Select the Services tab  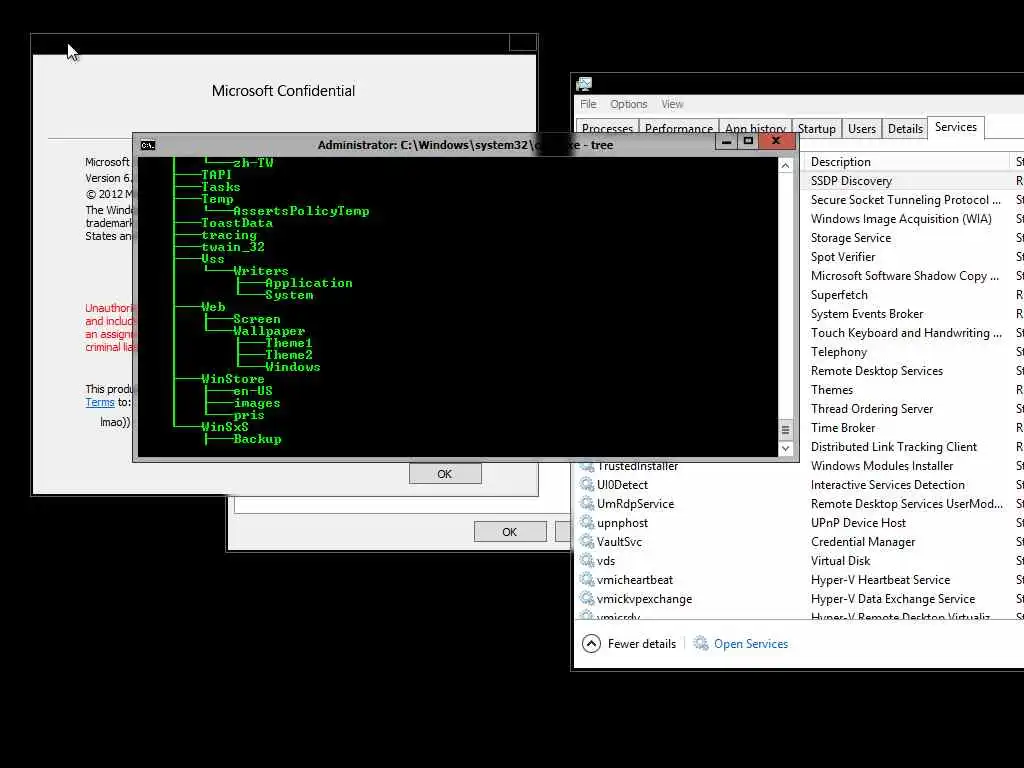coord(955,127)
